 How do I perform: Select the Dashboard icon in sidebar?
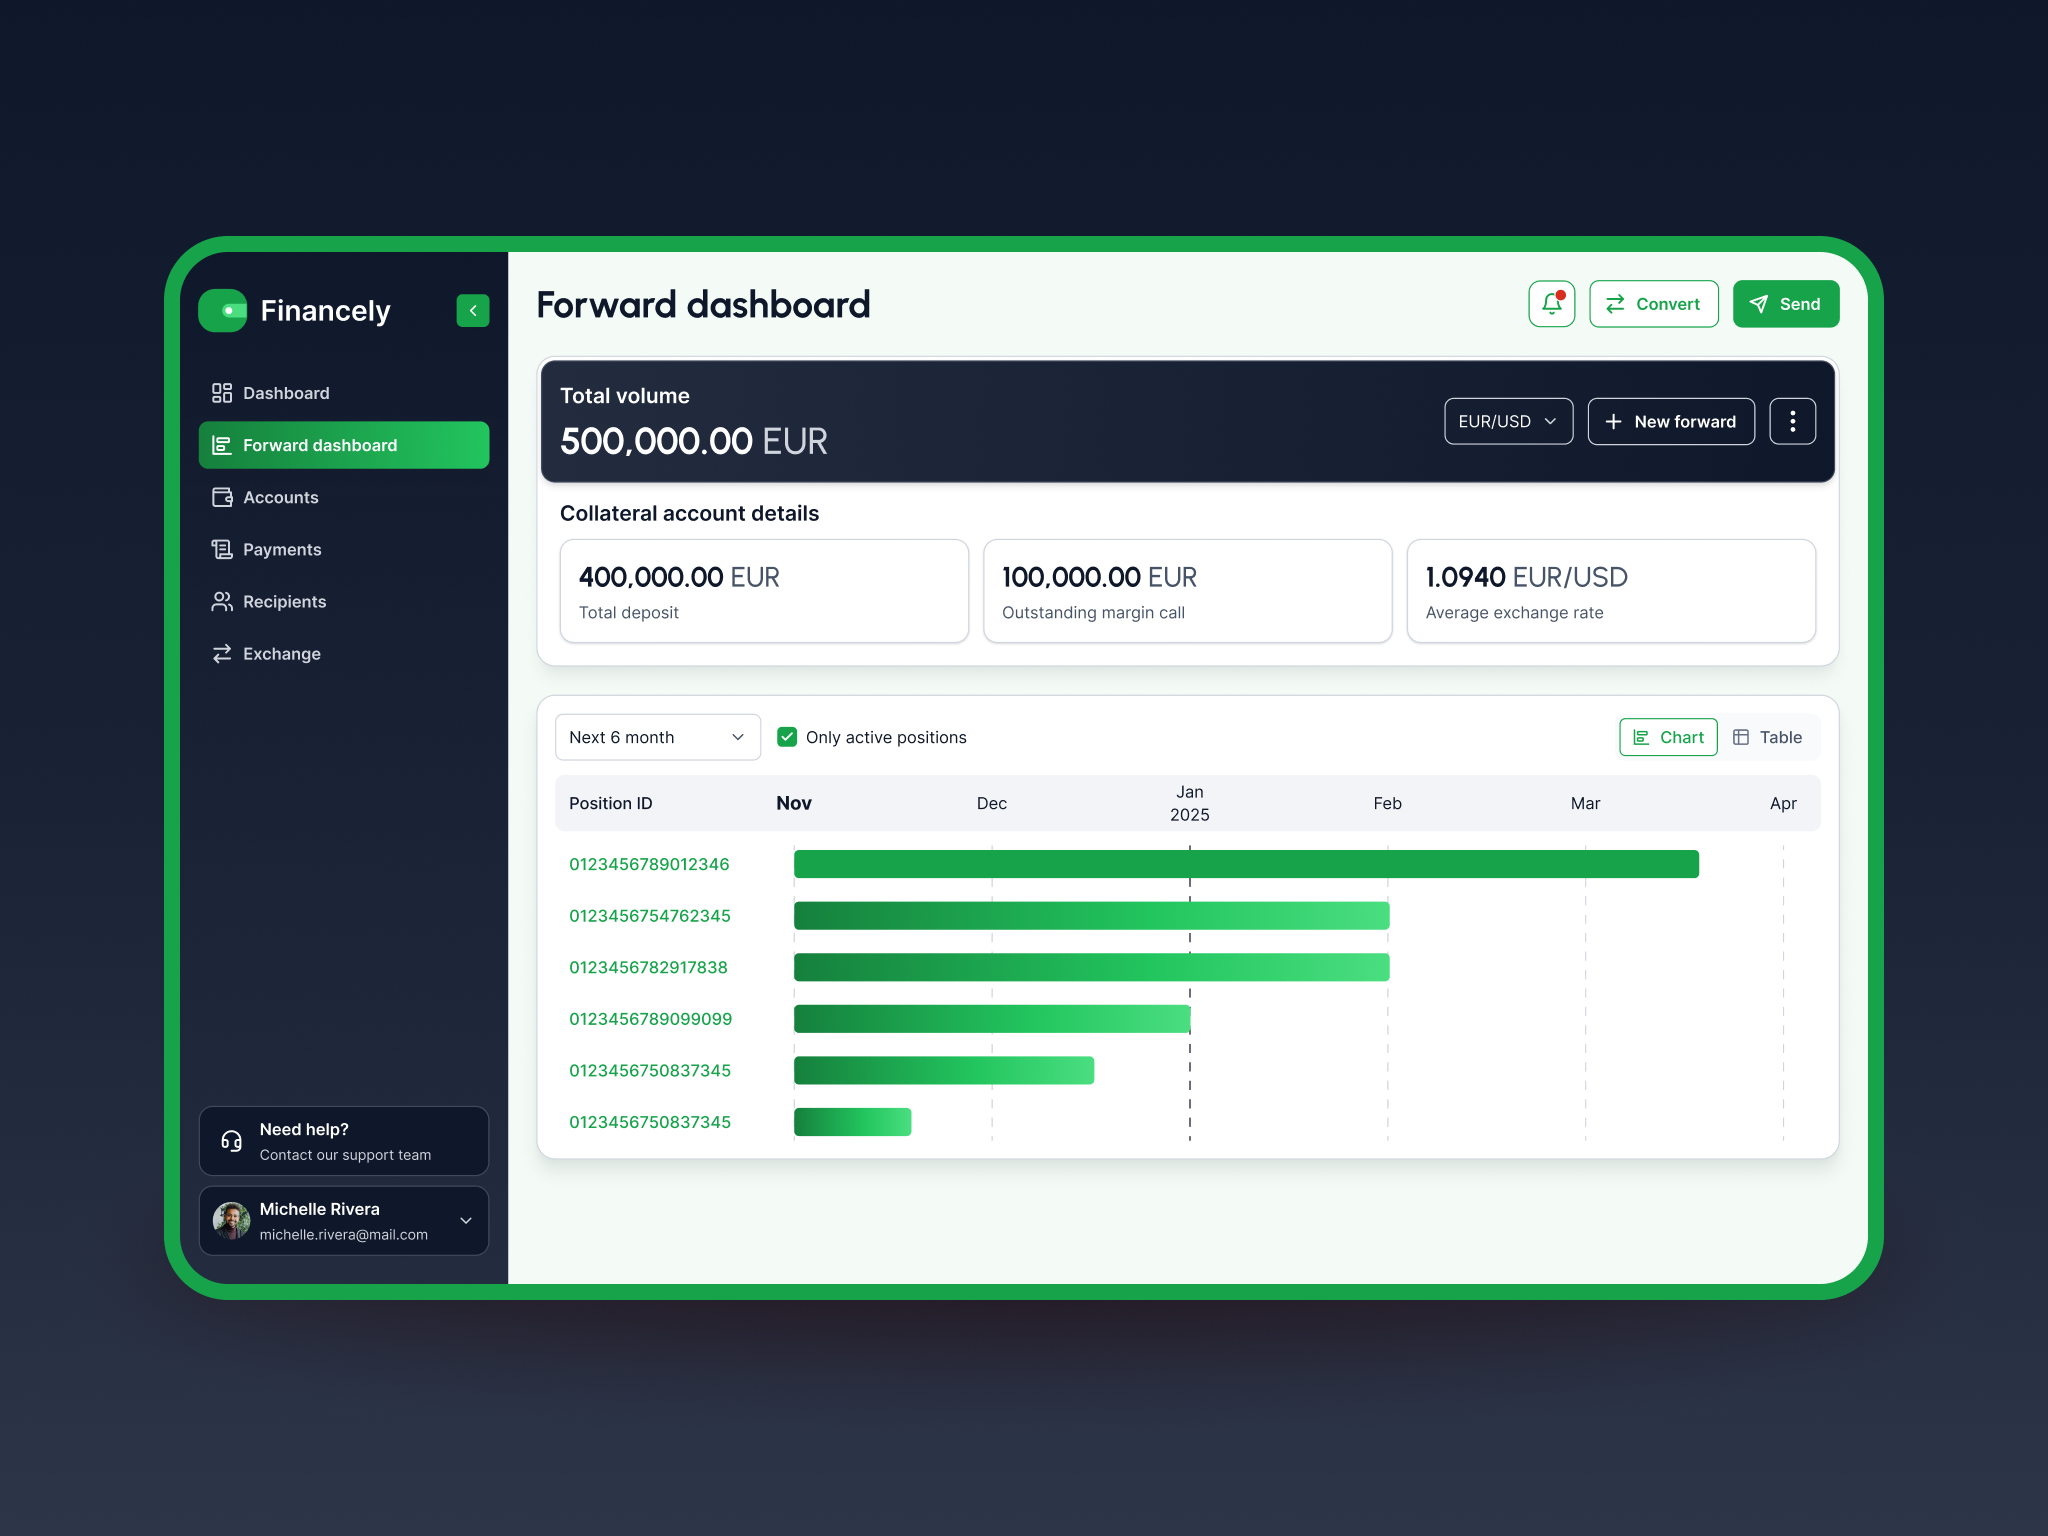(x=221, y=392)
